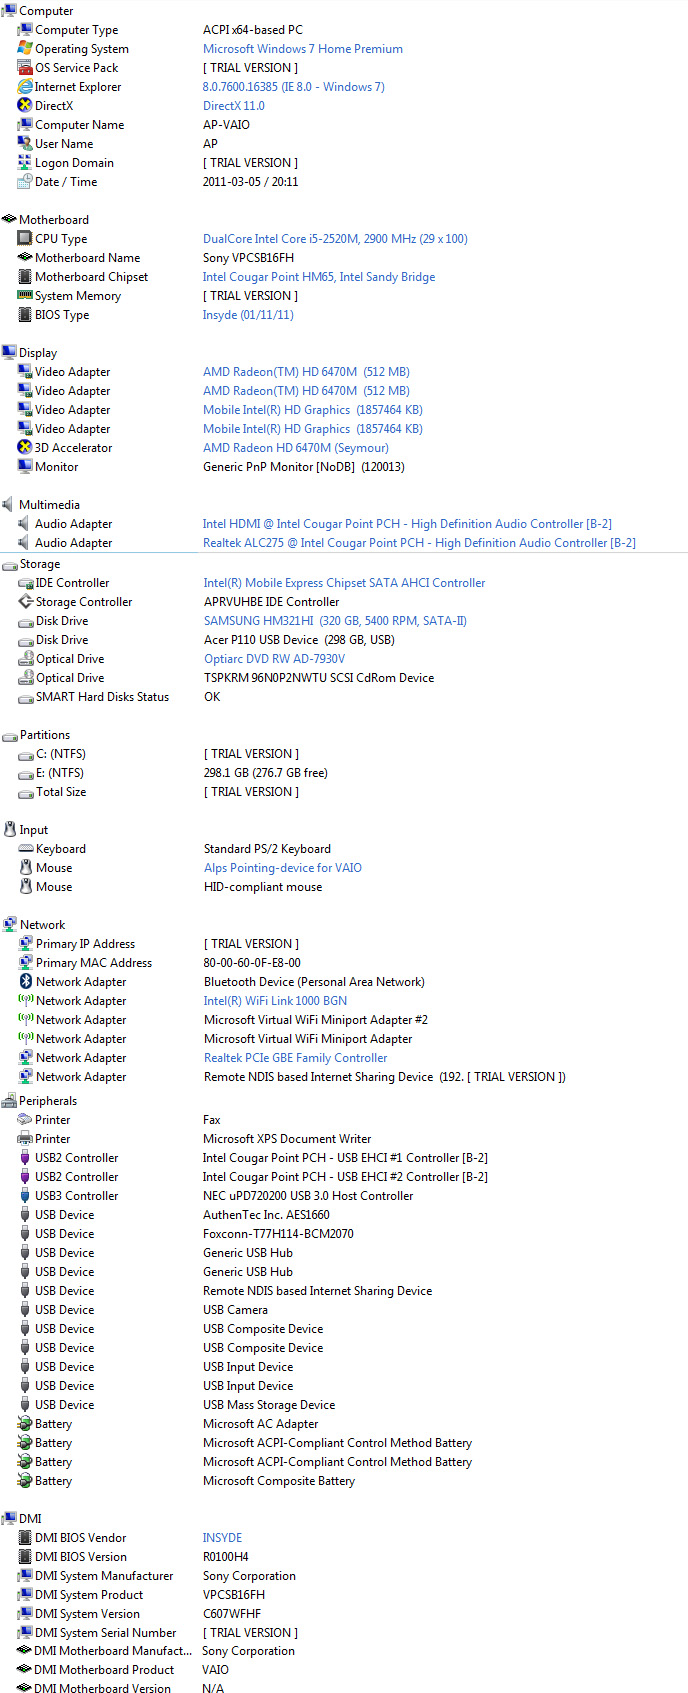688x1693 pixels.
Task: Click the USB Camera value
Action: click(x=236, y=1310)
